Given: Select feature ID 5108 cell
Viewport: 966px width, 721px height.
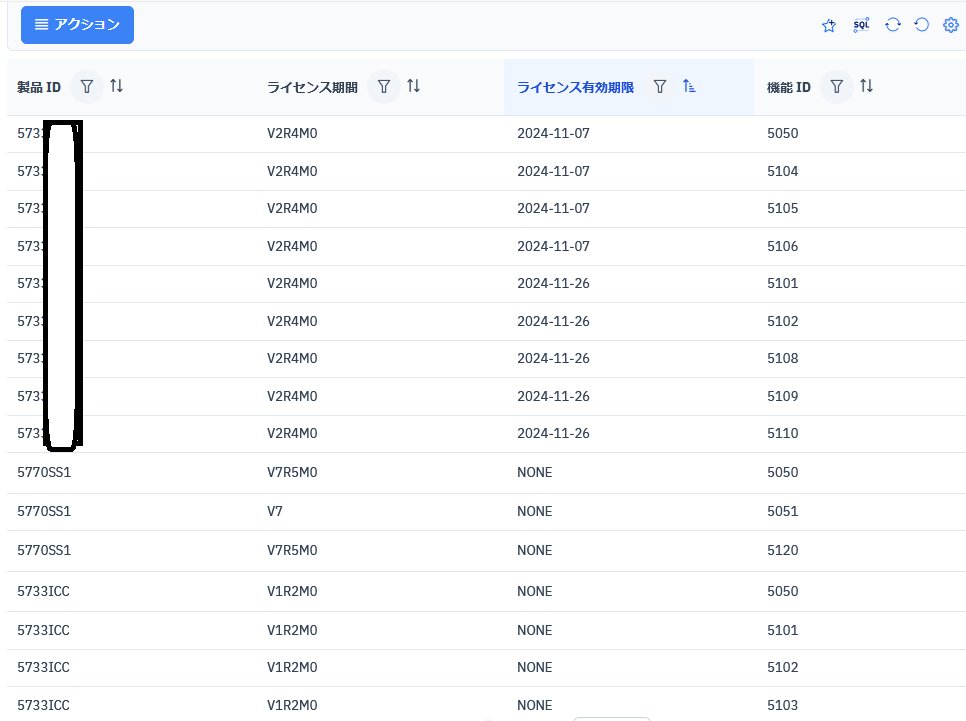Looking at the screenshot, I should click(782, 359).
